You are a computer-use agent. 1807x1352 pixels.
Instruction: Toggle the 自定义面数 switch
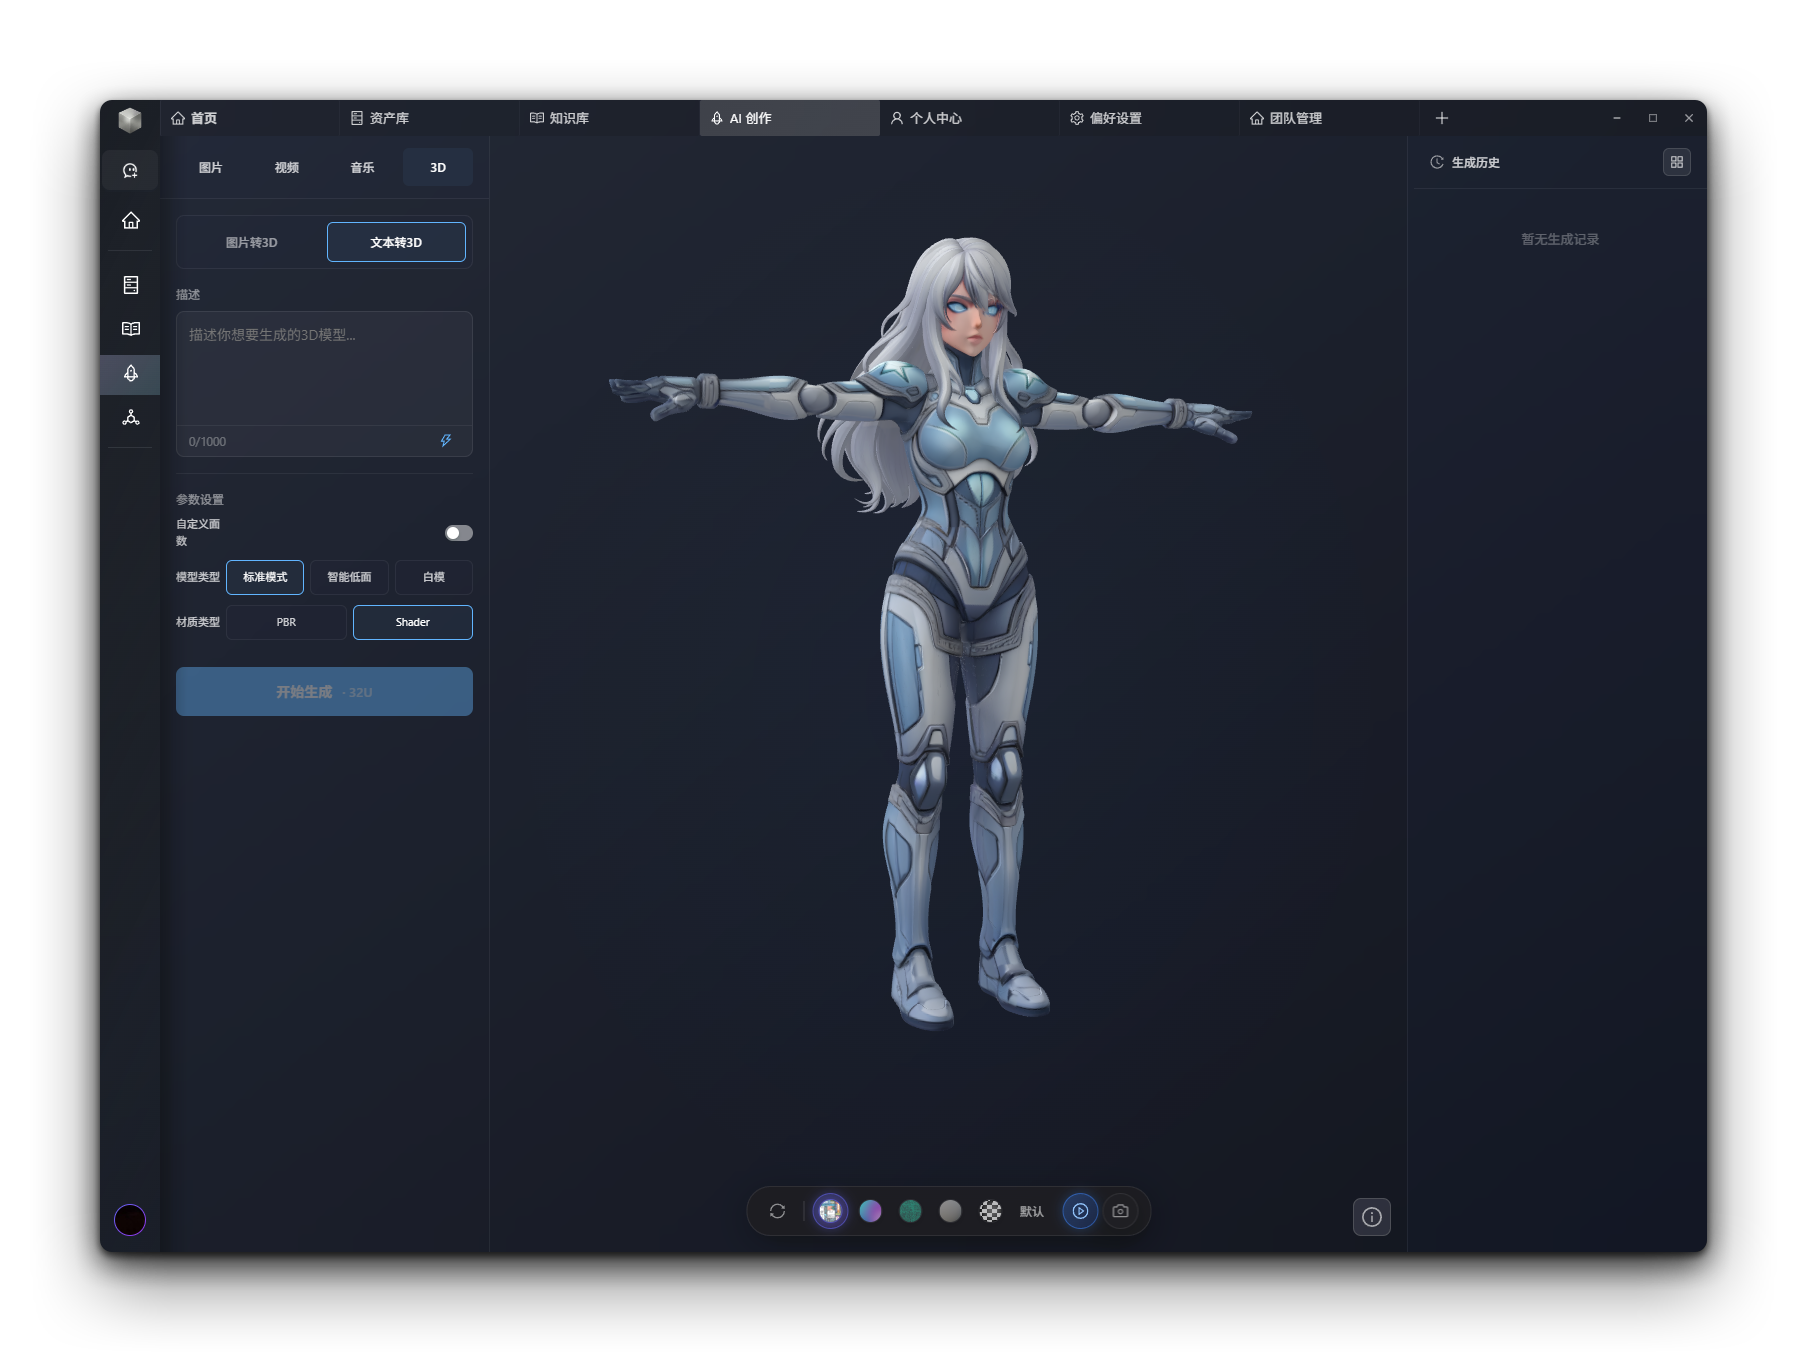(458, 533)
